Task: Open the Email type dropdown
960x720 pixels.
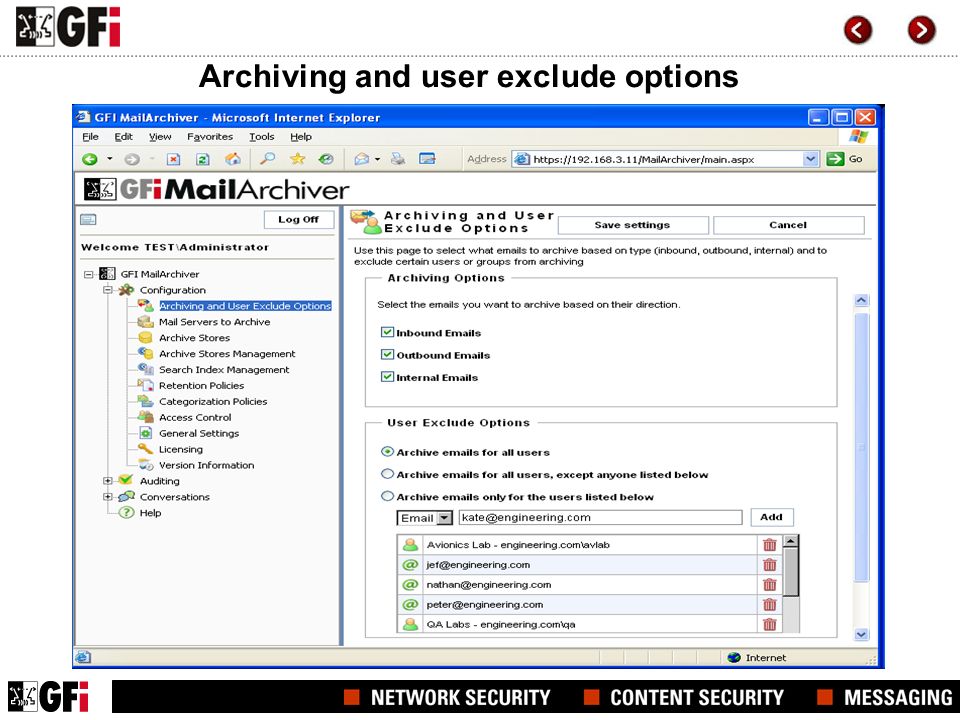Action: coord(445,518)
